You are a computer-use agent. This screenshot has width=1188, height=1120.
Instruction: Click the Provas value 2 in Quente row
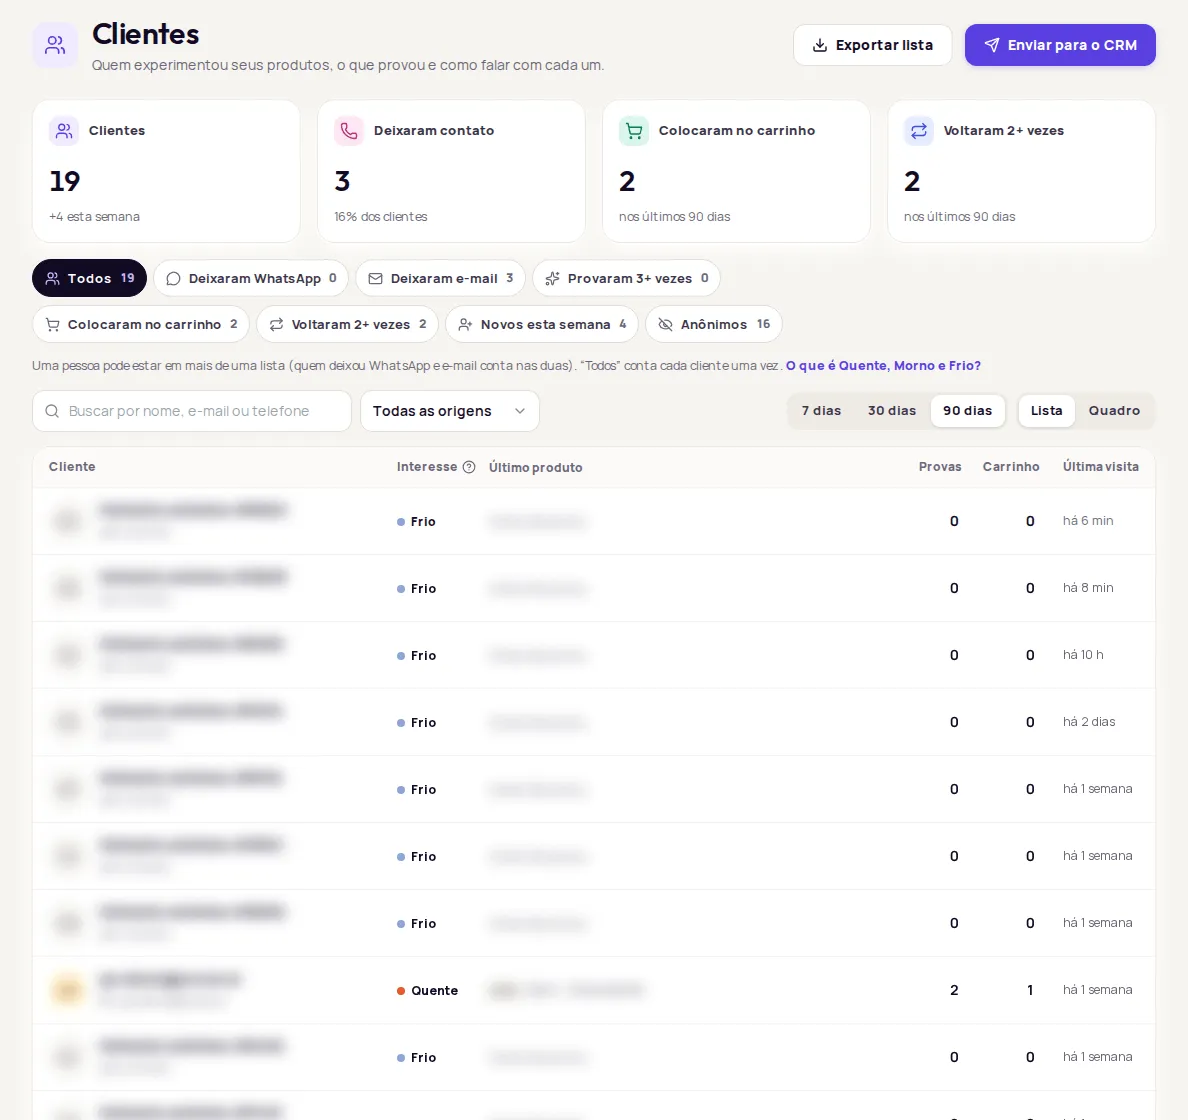point(954,990)
